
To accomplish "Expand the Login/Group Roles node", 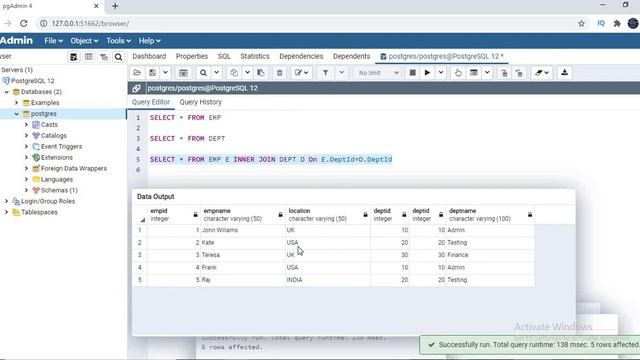I will (7, 201).
